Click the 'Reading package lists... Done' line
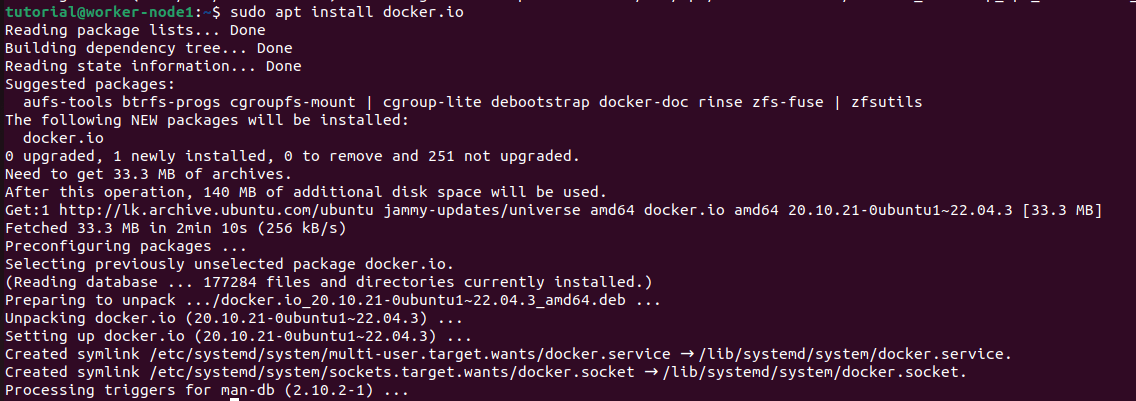The width and height of the screenshot is (1136, 401). point(135,30)
